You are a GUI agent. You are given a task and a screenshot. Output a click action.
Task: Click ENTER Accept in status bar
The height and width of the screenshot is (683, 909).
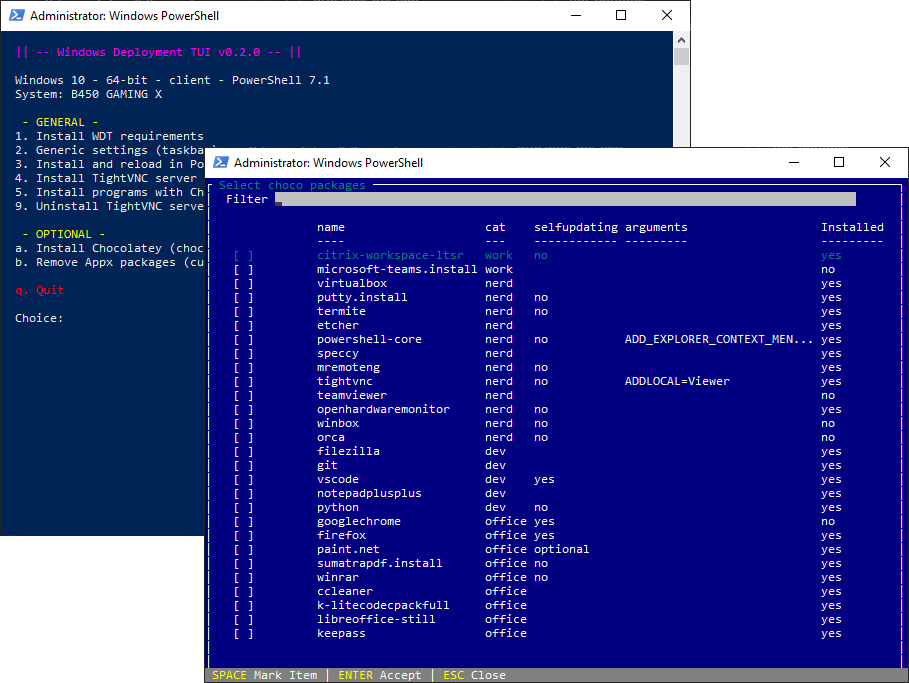[x=380, y=675]
